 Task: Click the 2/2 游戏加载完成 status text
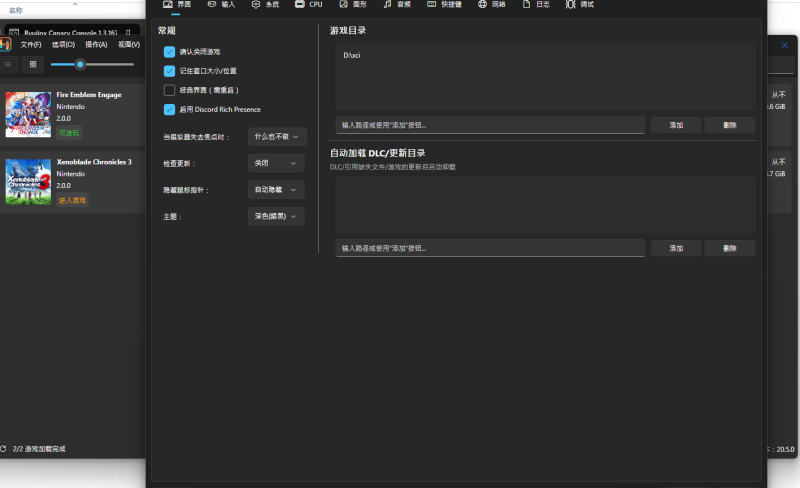pos(39,449)
